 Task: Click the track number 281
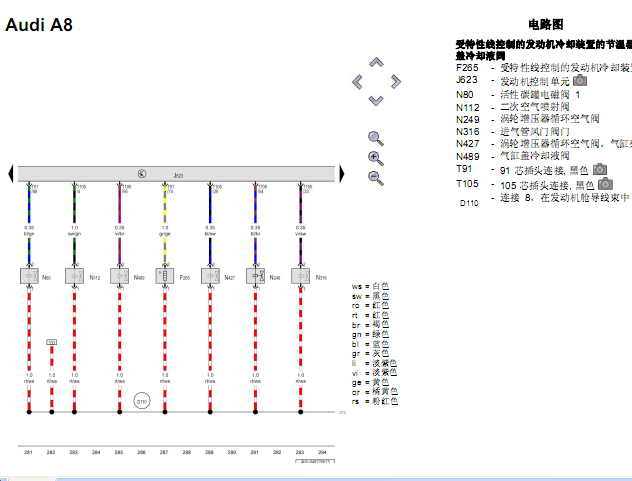(x=28, y=452)
